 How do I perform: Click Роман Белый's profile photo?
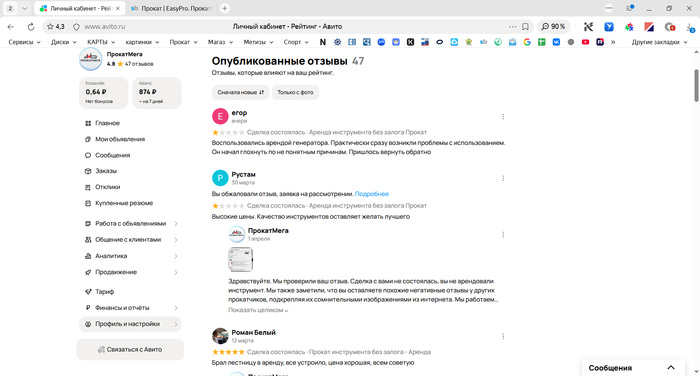pyautogui.click(x=220, y=336)
